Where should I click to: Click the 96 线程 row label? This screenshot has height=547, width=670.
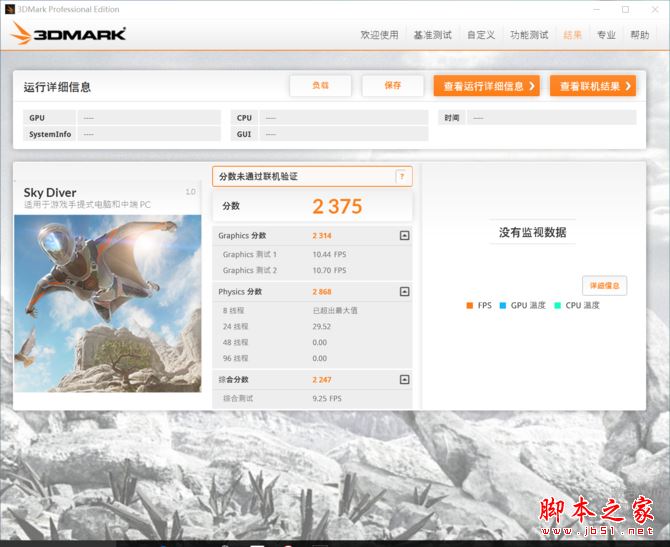235,358
